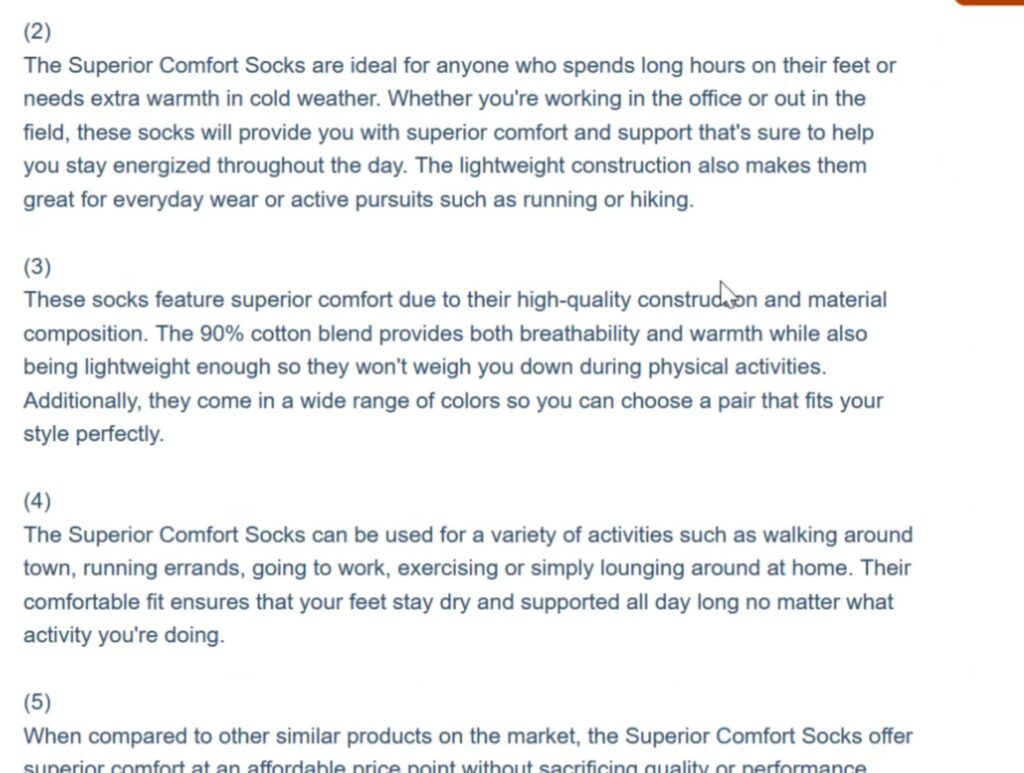This screenshot has height=773, width=1024.
Task: Click the (4) section number label
Action: click(37, 501)
